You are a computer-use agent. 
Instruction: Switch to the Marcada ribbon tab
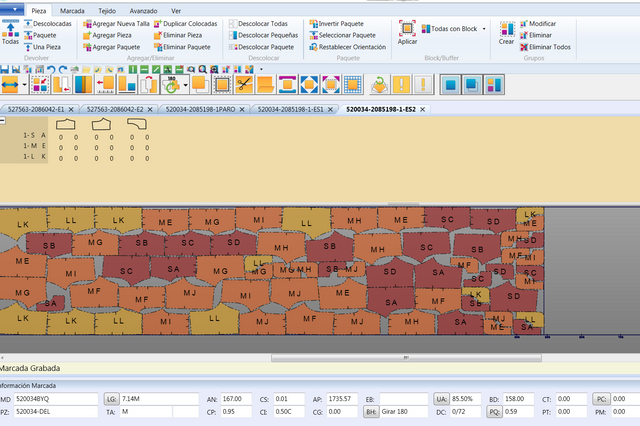pos(72,10)
